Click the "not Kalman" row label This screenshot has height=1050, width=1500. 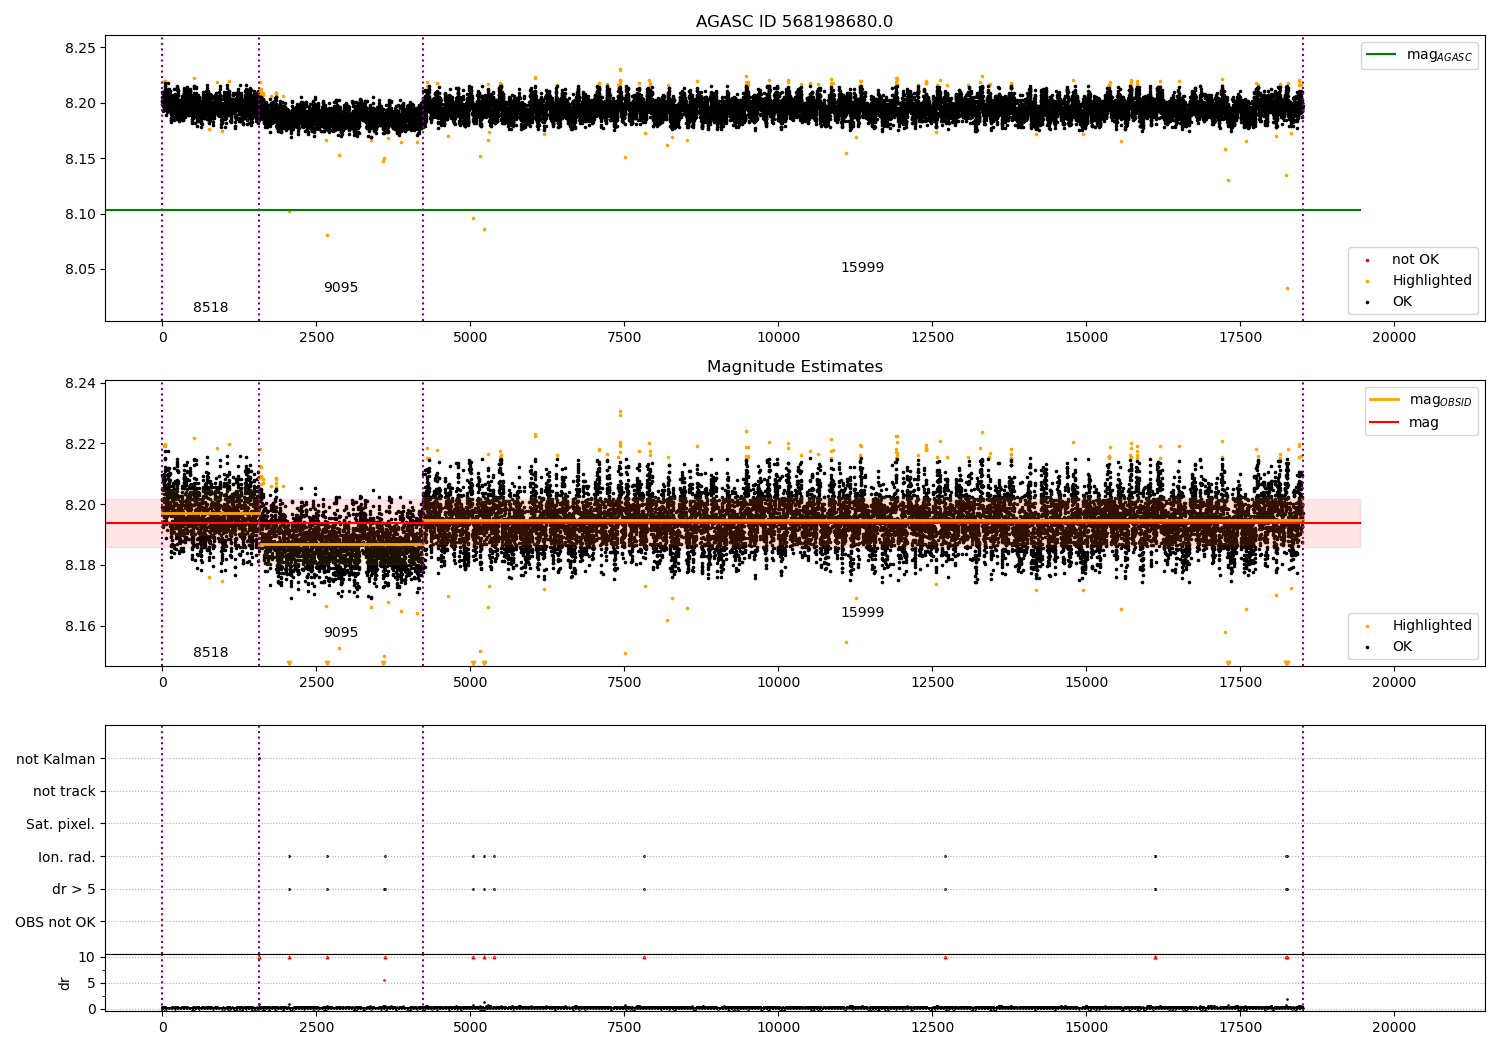56,759
